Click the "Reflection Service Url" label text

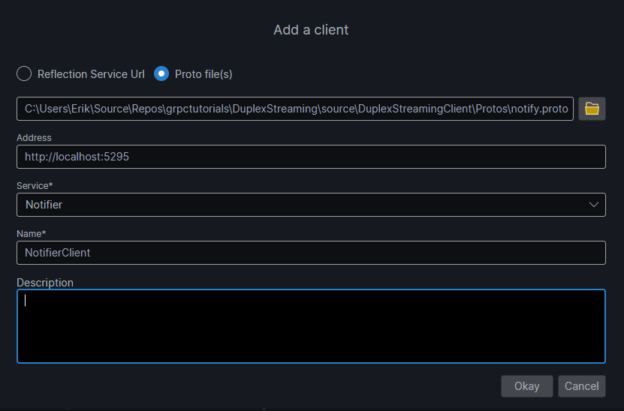click(x=91, y=74)
